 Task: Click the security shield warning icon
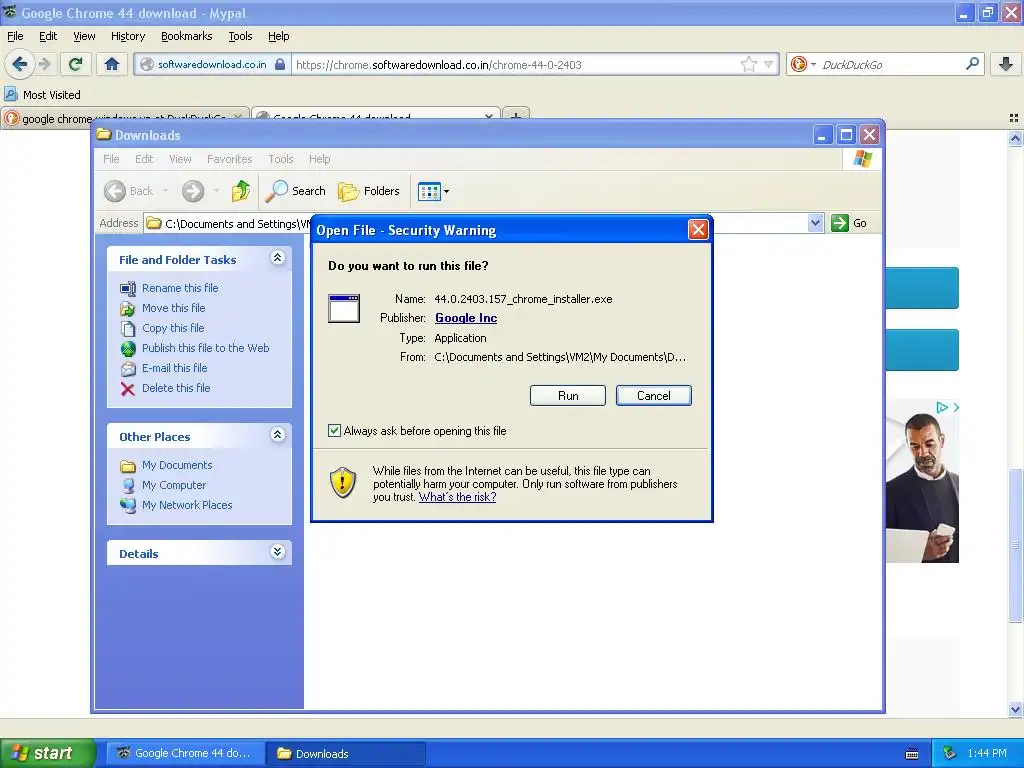343,483
